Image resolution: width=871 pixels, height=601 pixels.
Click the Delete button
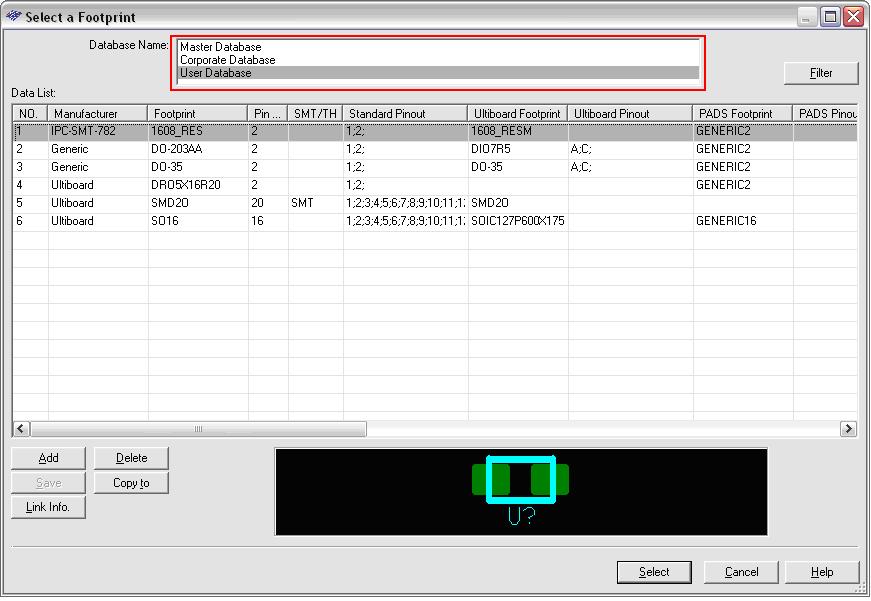pyautogui.click(x=131, y=458)
